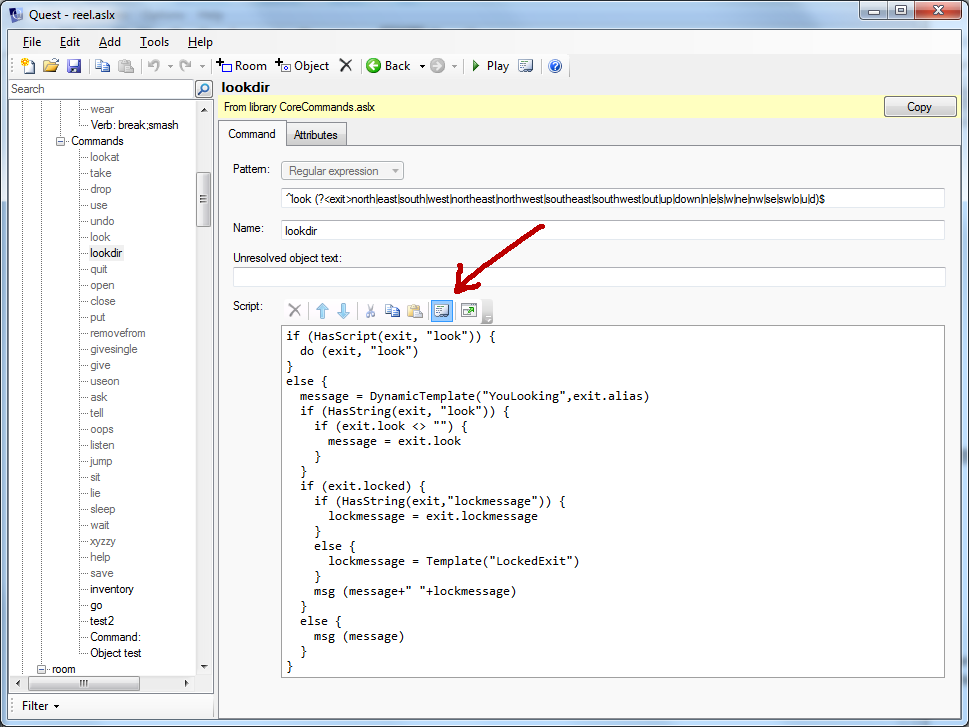
Task: Collapse the room tree node
Action: [42, 669]
